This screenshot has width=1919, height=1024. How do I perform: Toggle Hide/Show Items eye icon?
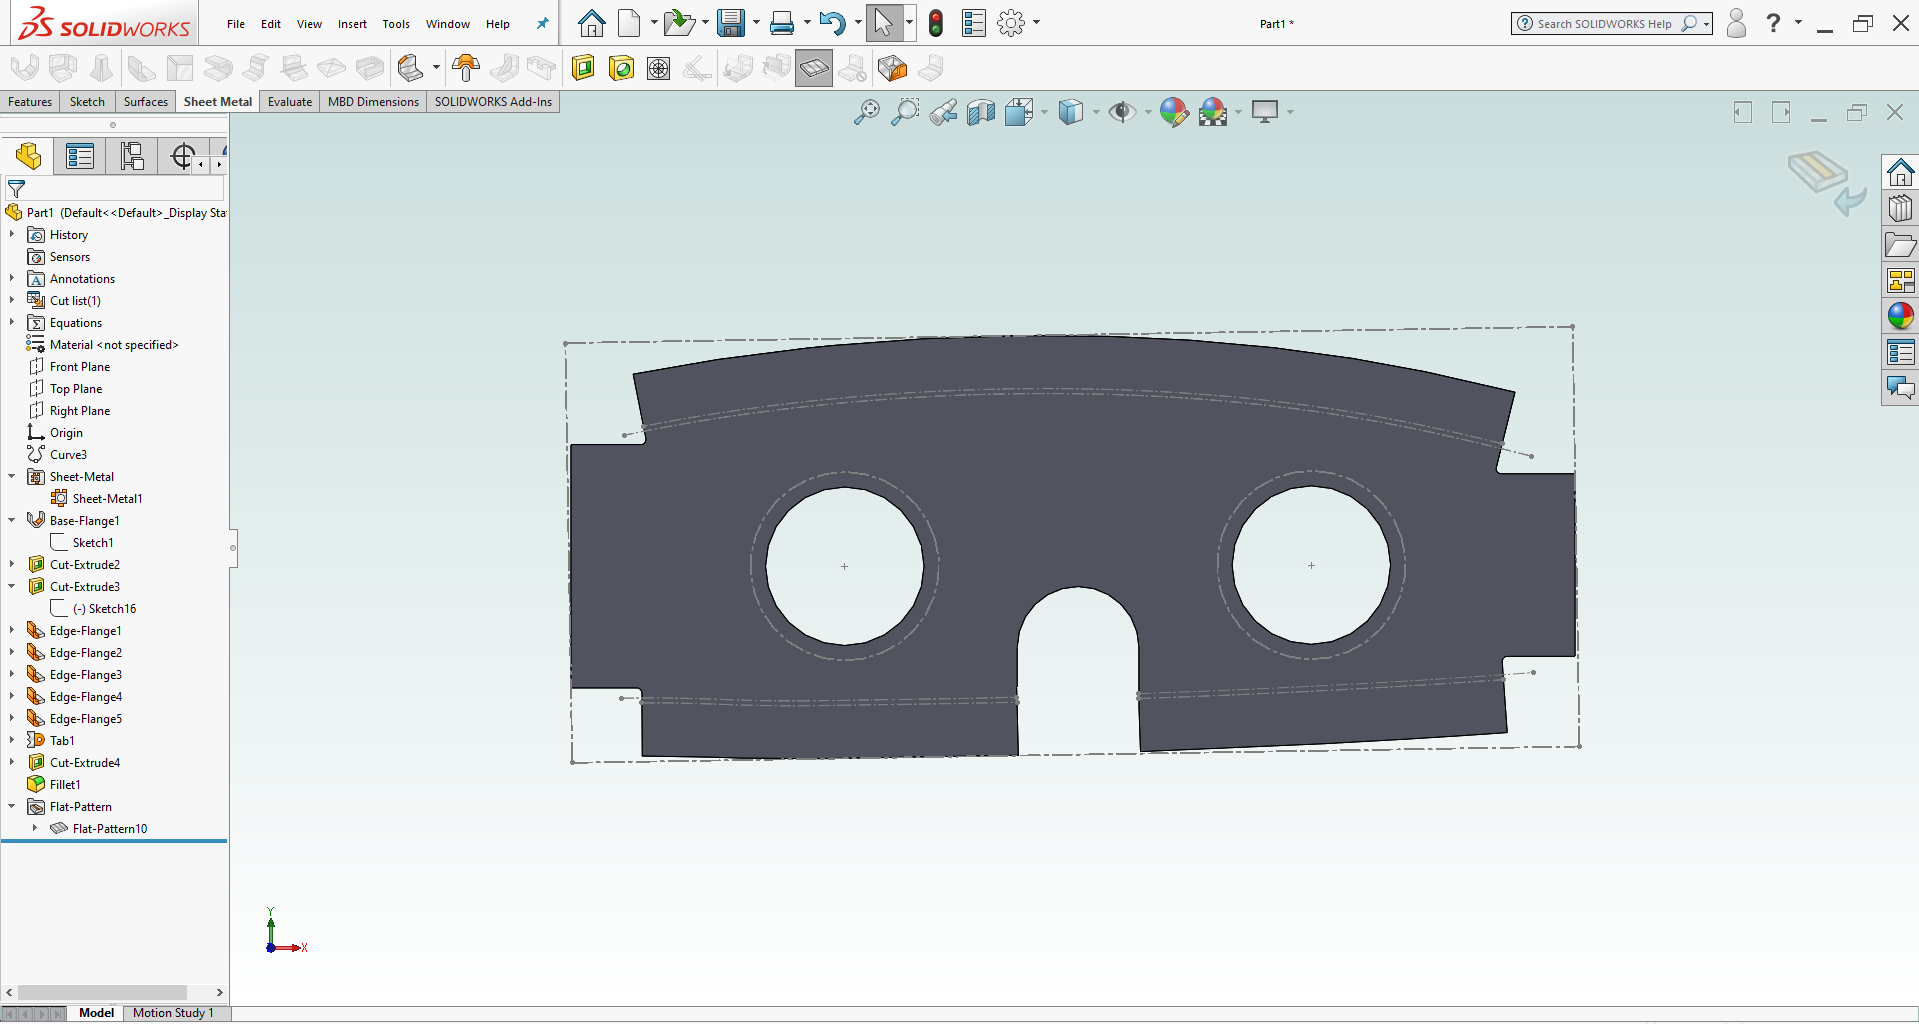tap(1122, 112)
